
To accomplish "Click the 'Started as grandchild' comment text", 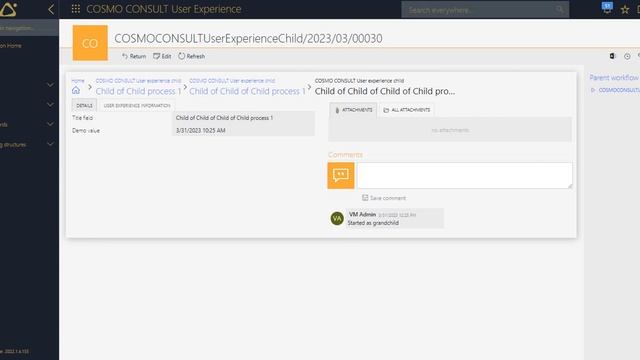I will [373, 223].
